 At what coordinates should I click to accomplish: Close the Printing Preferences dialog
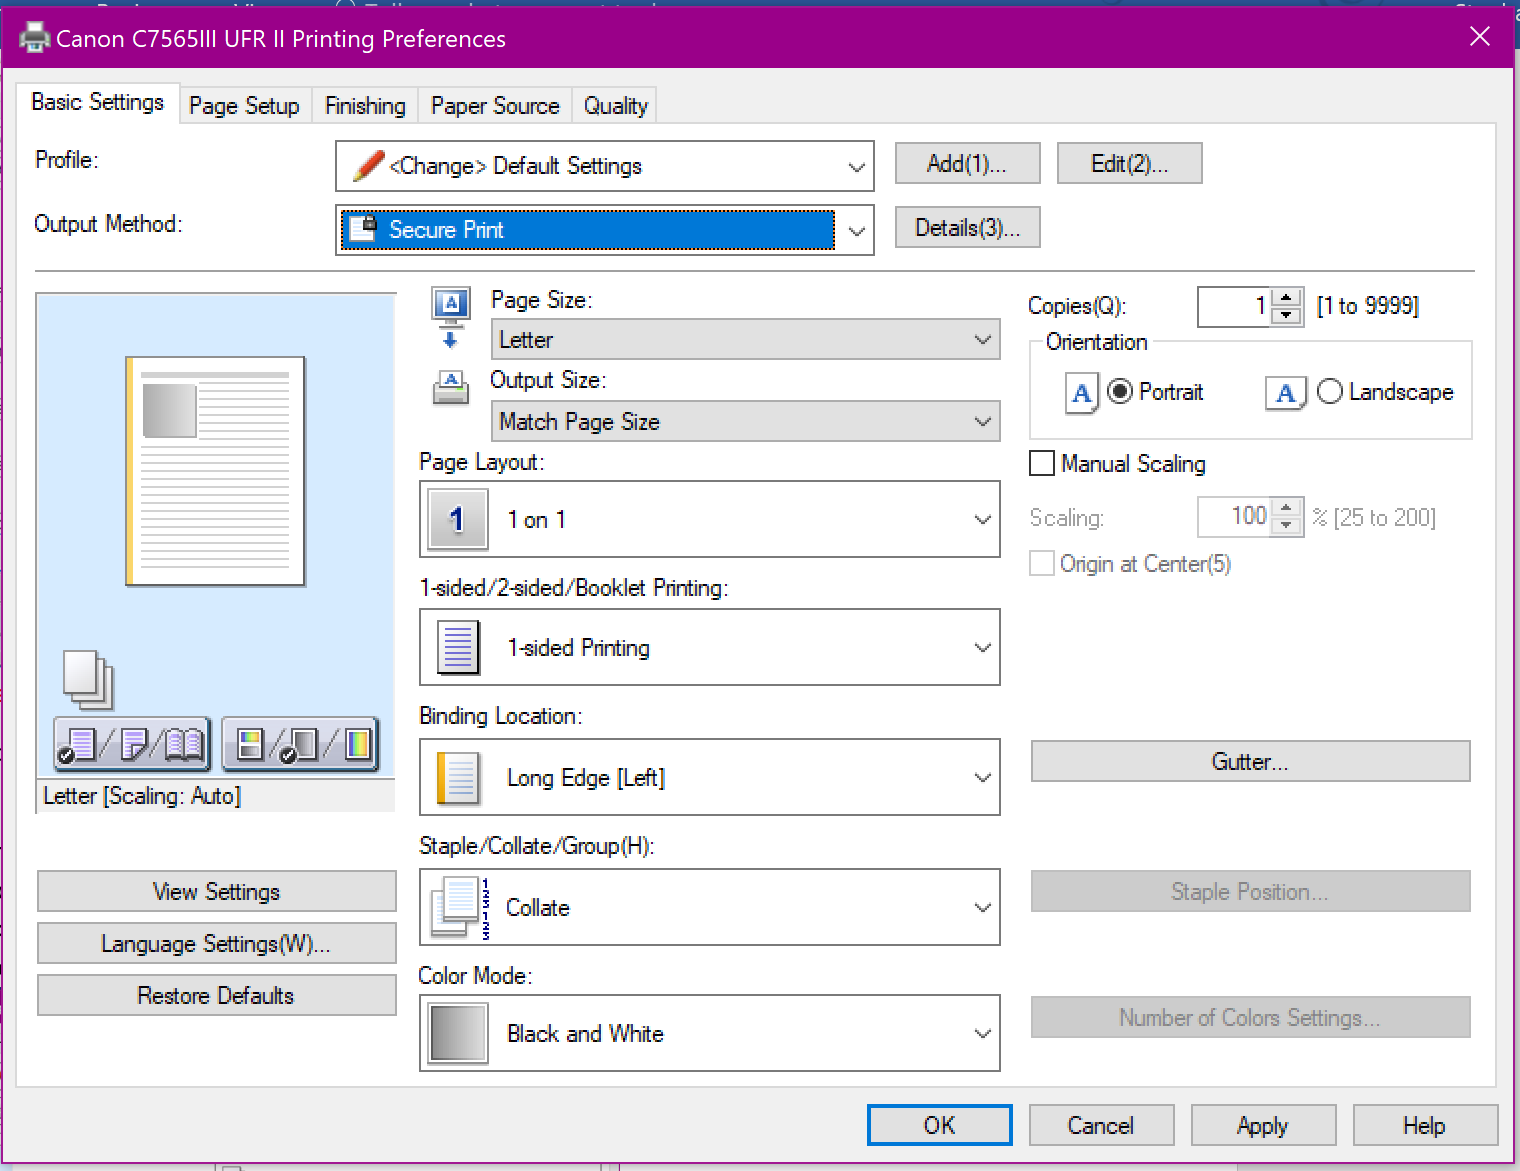click(x=1480, y=37)
